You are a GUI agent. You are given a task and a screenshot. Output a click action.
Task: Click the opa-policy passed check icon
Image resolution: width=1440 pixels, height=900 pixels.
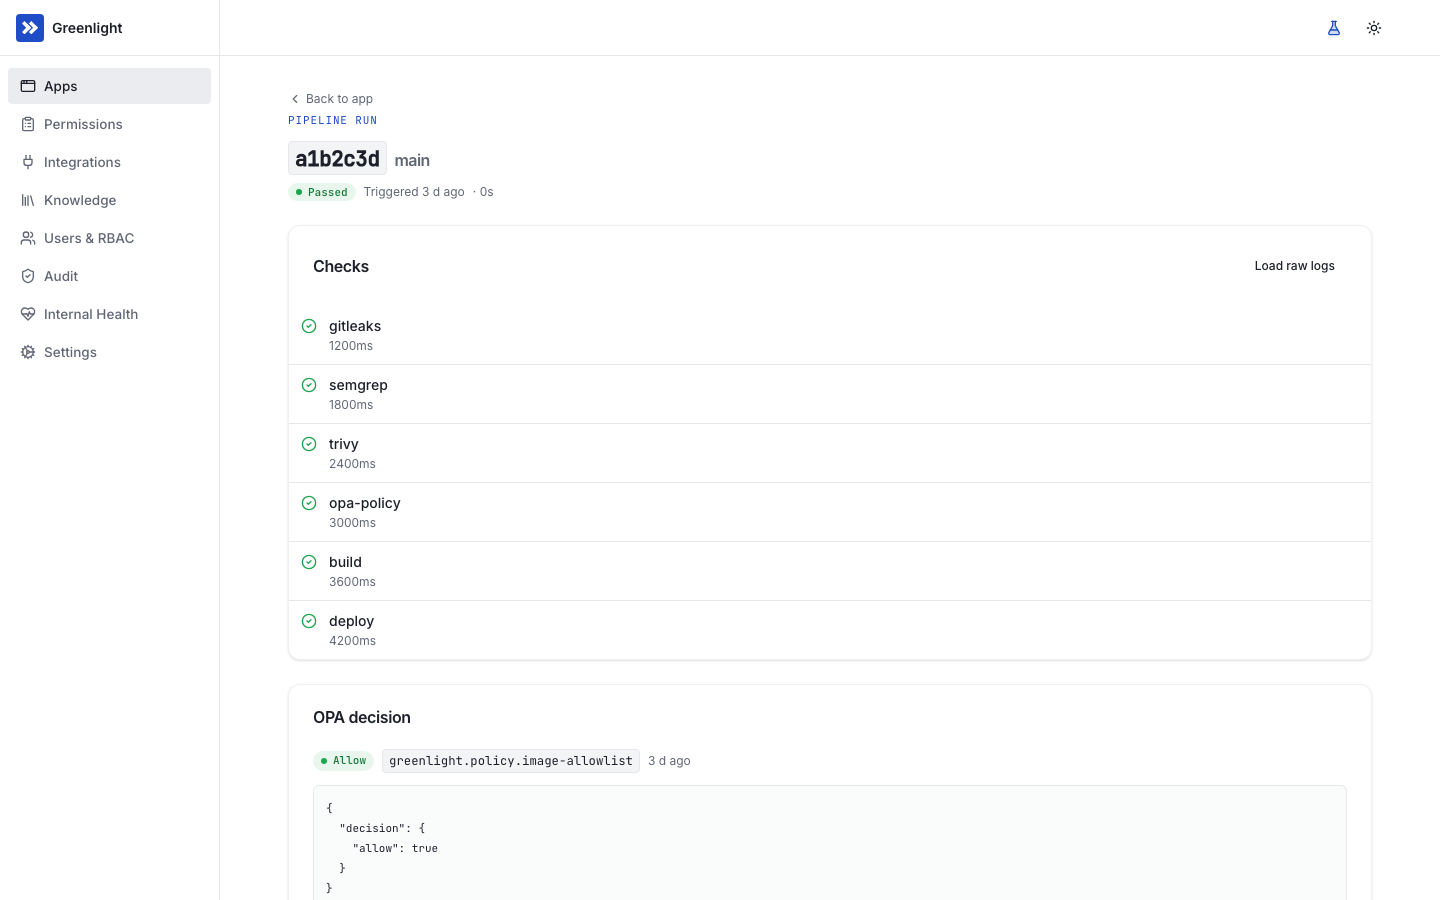(x=309, y=503)
